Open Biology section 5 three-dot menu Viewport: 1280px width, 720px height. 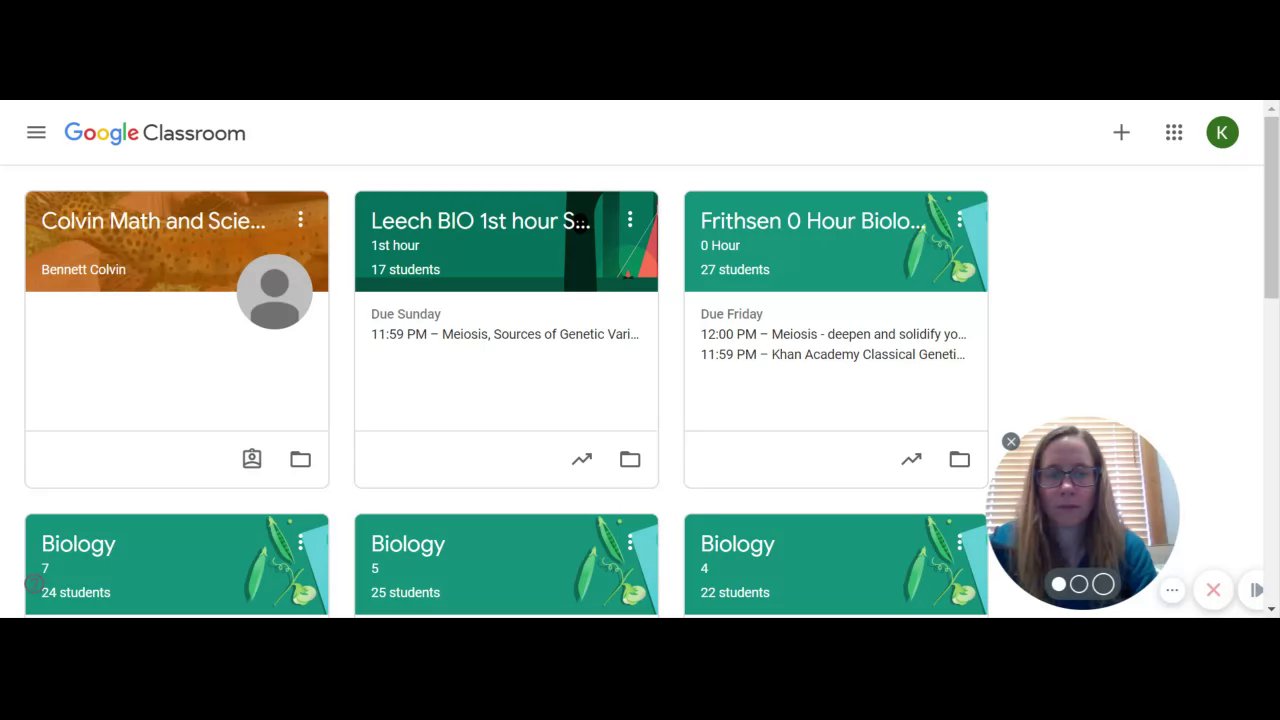630,542
